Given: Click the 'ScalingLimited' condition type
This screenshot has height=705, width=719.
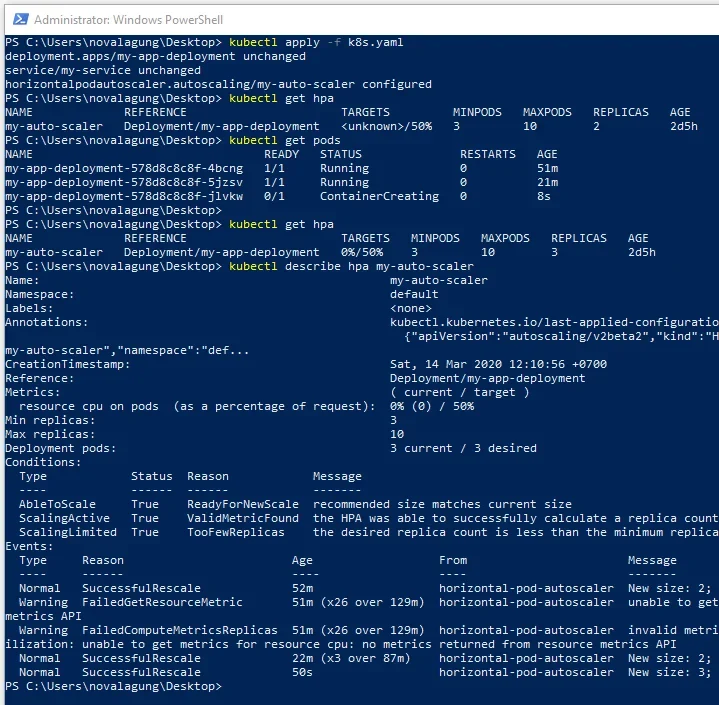Looking at the screenshot, I should tap(67, 533).
